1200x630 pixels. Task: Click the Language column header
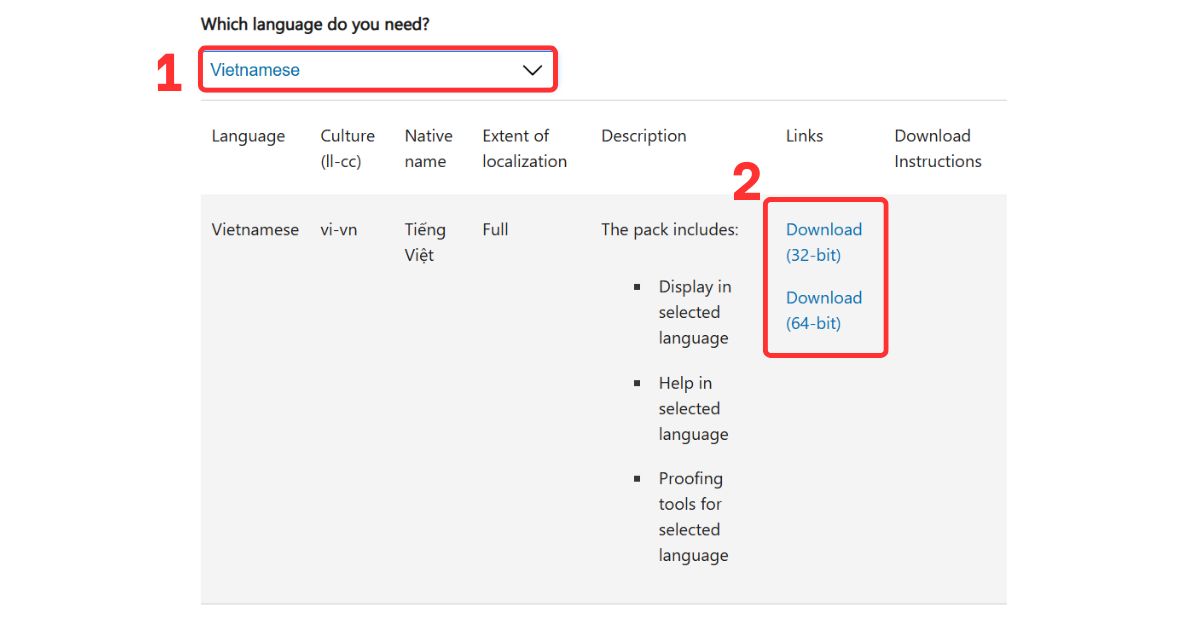tap(248, 136)
